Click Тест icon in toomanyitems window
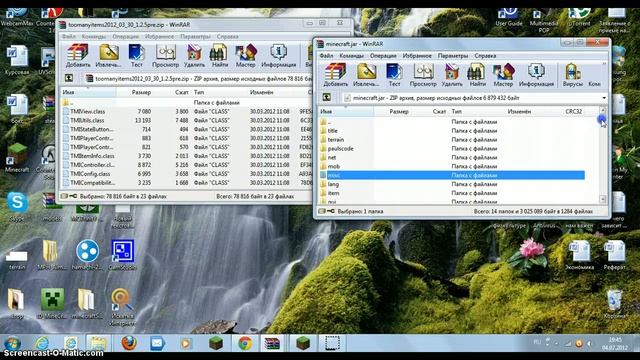This screenshot has width=640, height=360. (x=136, y=56)
